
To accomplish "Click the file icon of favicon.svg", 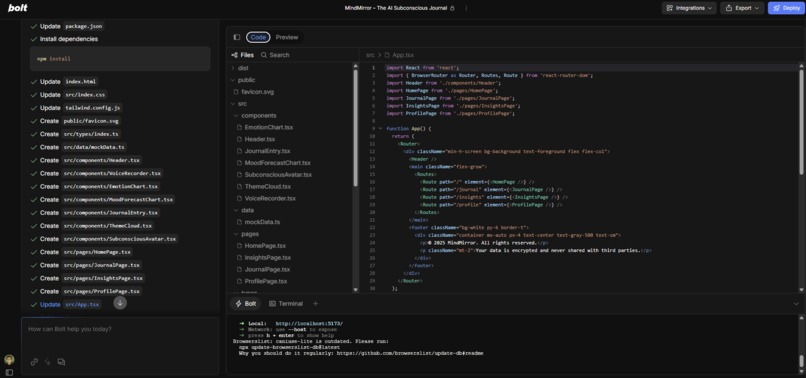I will click(x=236, y=92).
